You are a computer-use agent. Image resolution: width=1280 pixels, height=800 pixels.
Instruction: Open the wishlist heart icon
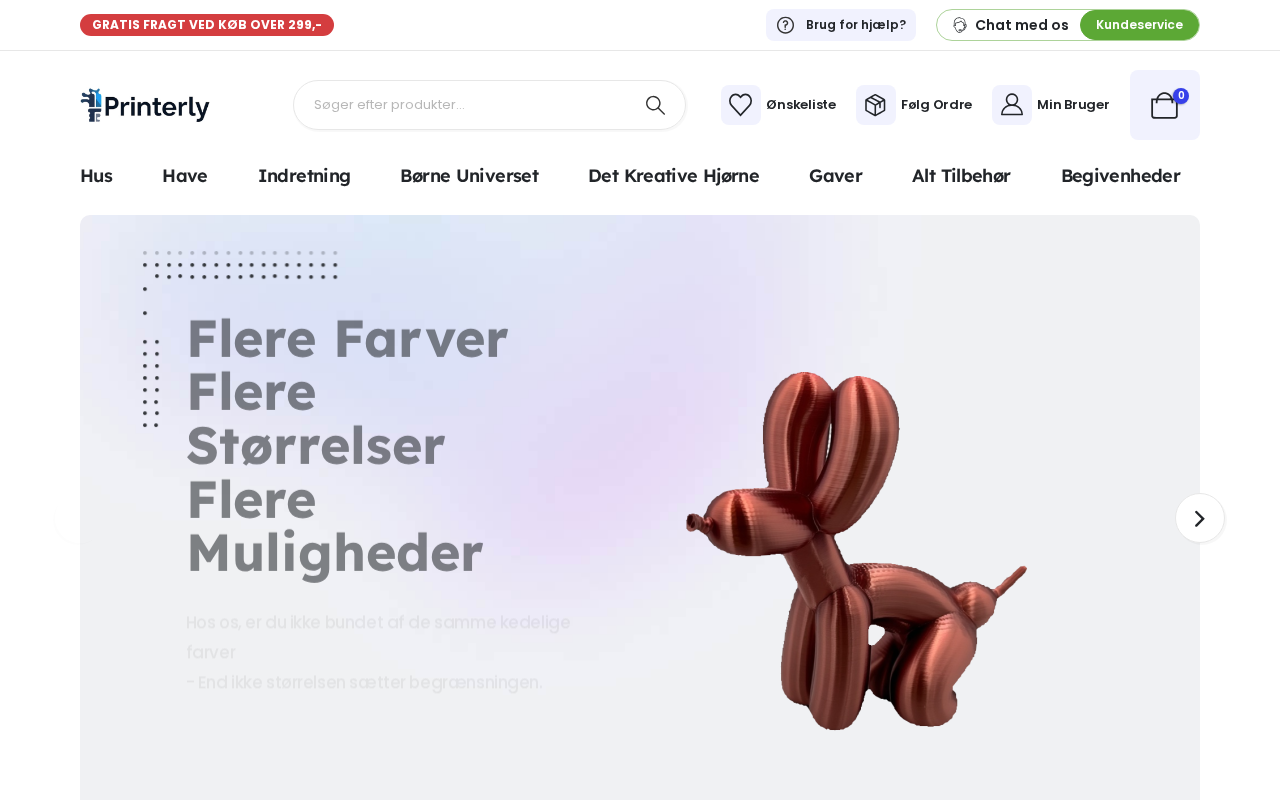pos(740,105)
